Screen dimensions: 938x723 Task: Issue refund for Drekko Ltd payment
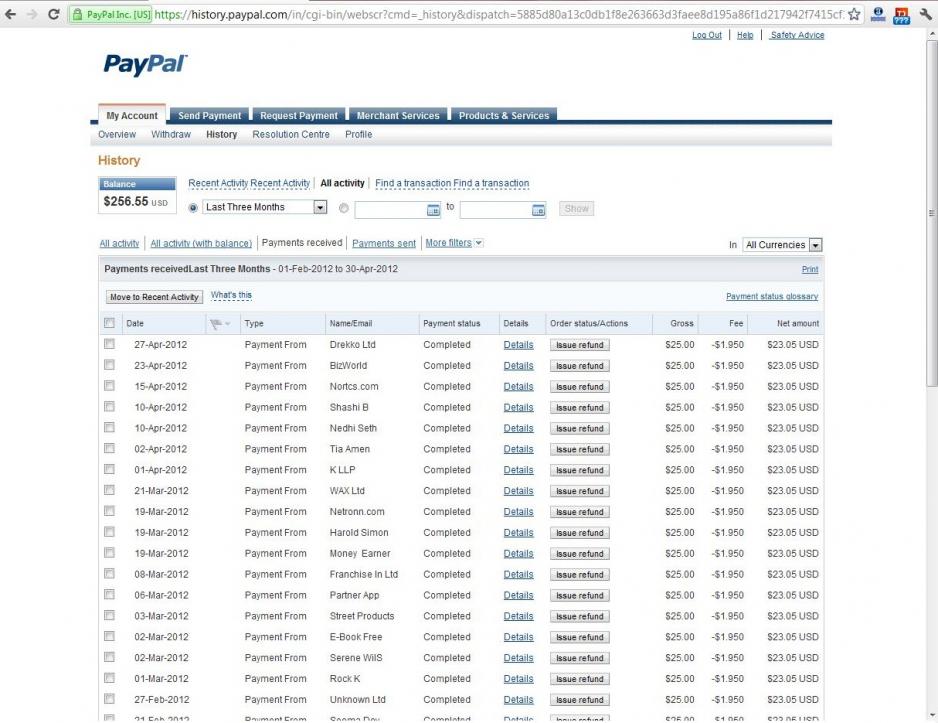580,345
